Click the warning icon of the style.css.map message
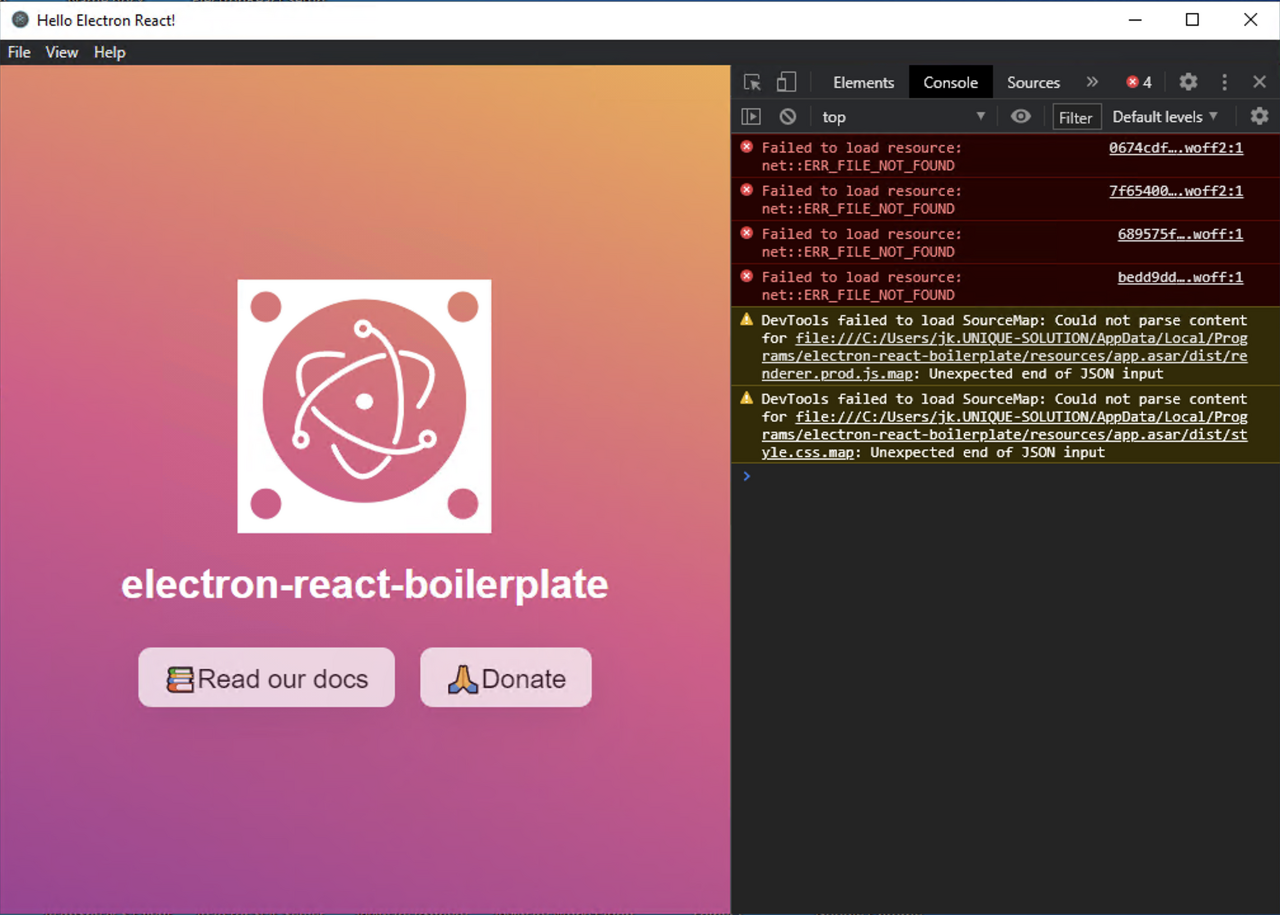Screen dimensions: 1280x915 [x=746, y=398]
